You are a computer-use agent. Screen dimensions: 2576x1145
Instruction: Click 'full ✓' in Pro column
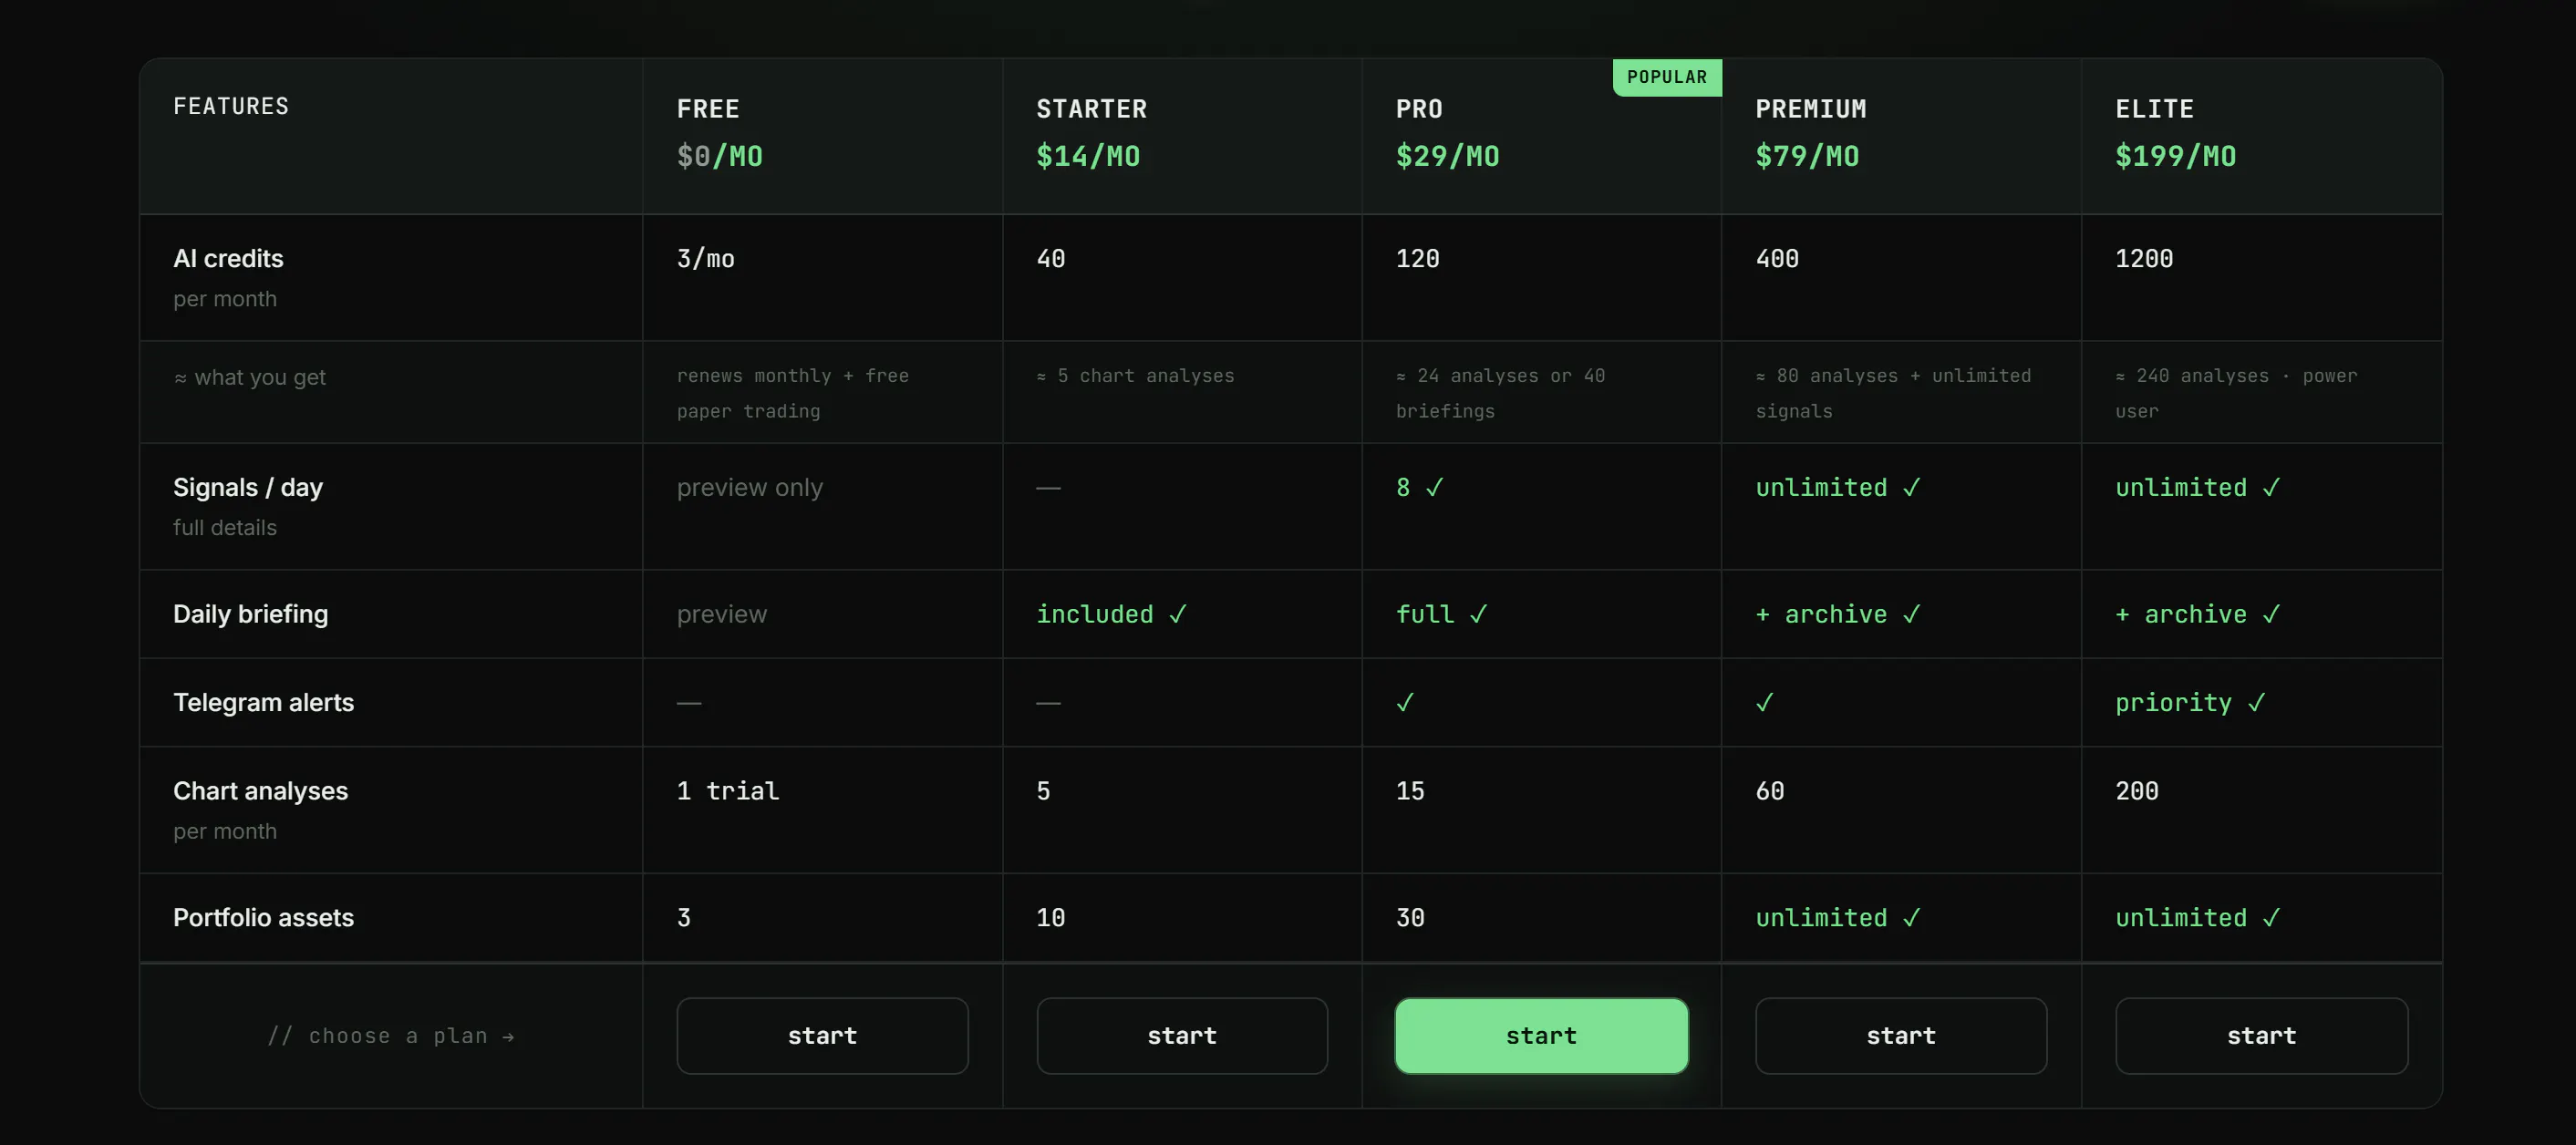(1442, 615)
